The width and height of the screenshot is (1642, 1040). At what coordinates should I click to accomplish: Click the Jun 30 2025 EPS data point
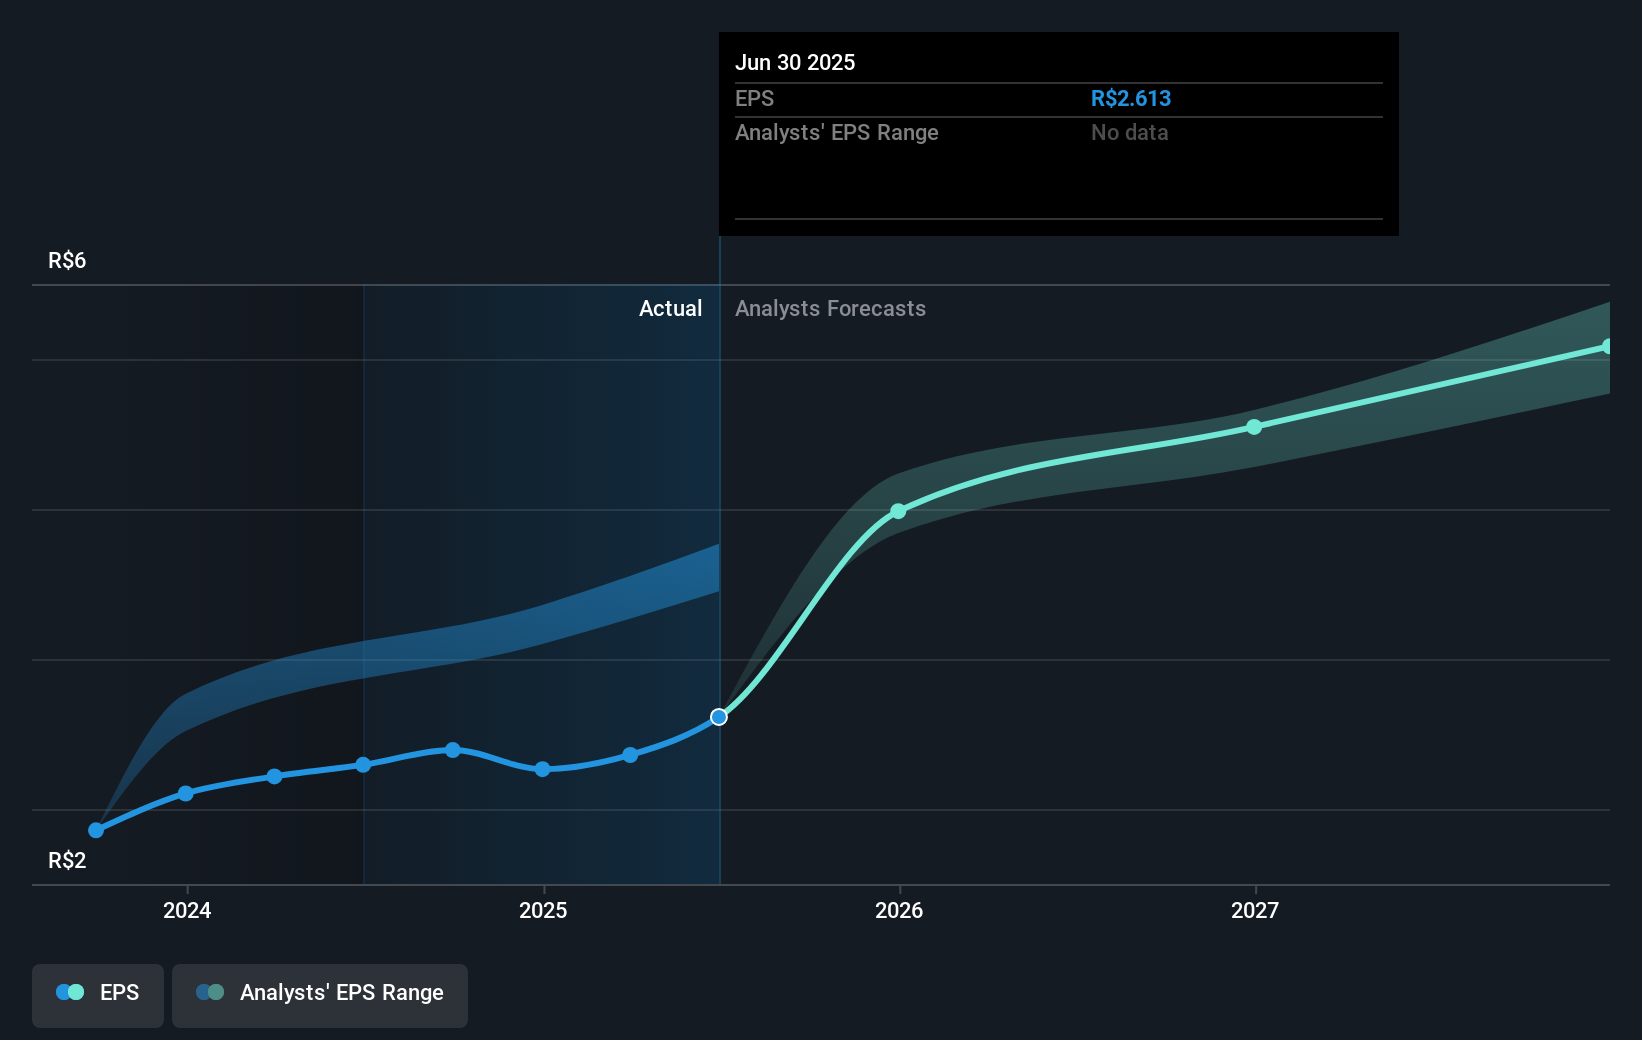click(719, 717)
